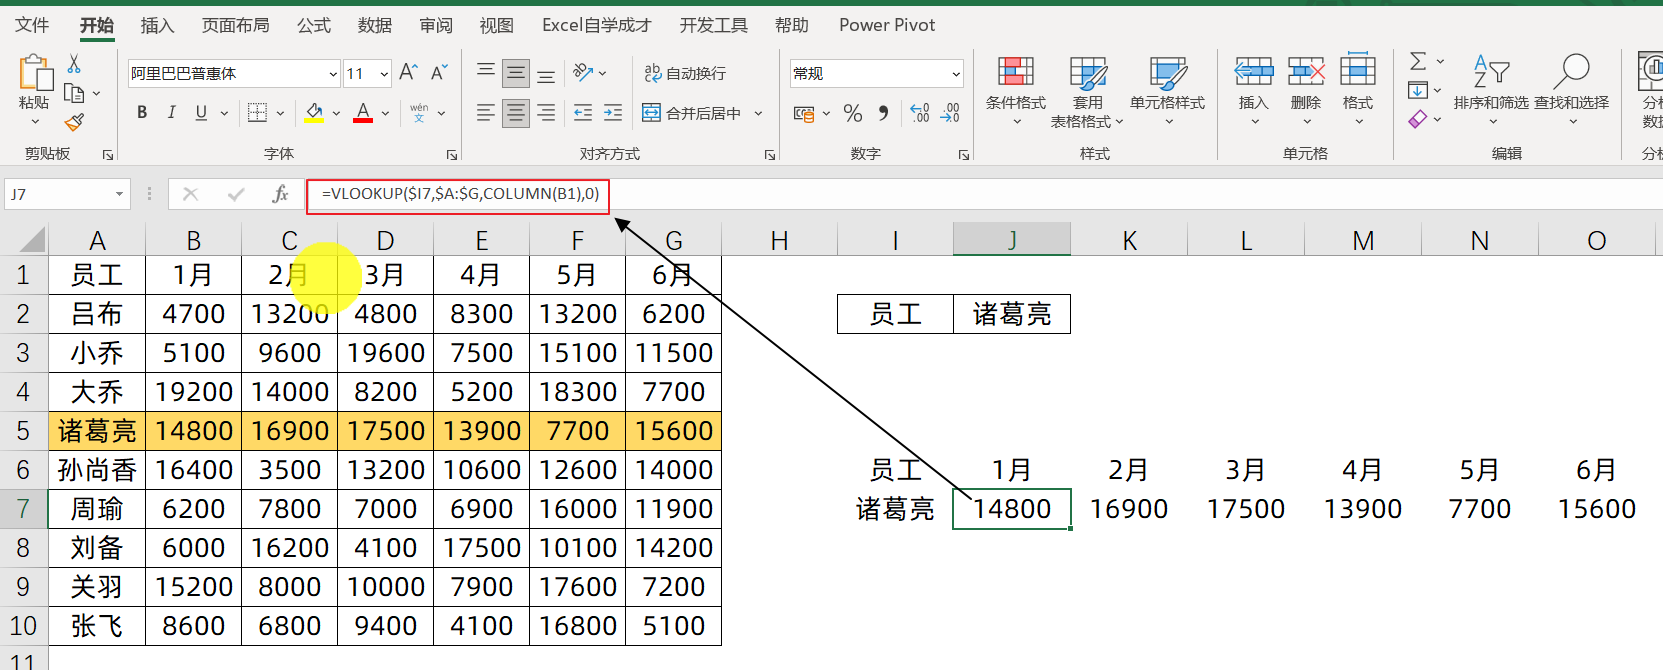This screenshot has width=1663, height=670.
Task: Click the AutoSum sigma icon
Action: 1418,62
